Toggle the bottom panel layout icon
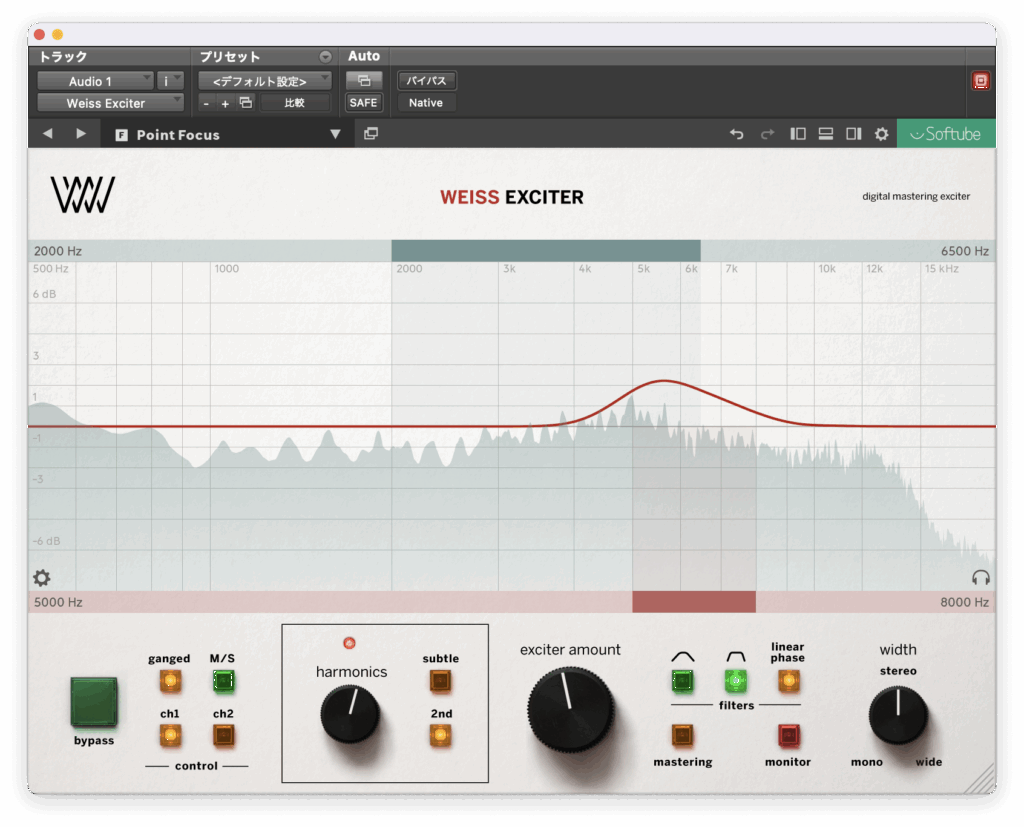Viewport: 1024px width, 827px height. pyautogui.click(x=825, y=134)
